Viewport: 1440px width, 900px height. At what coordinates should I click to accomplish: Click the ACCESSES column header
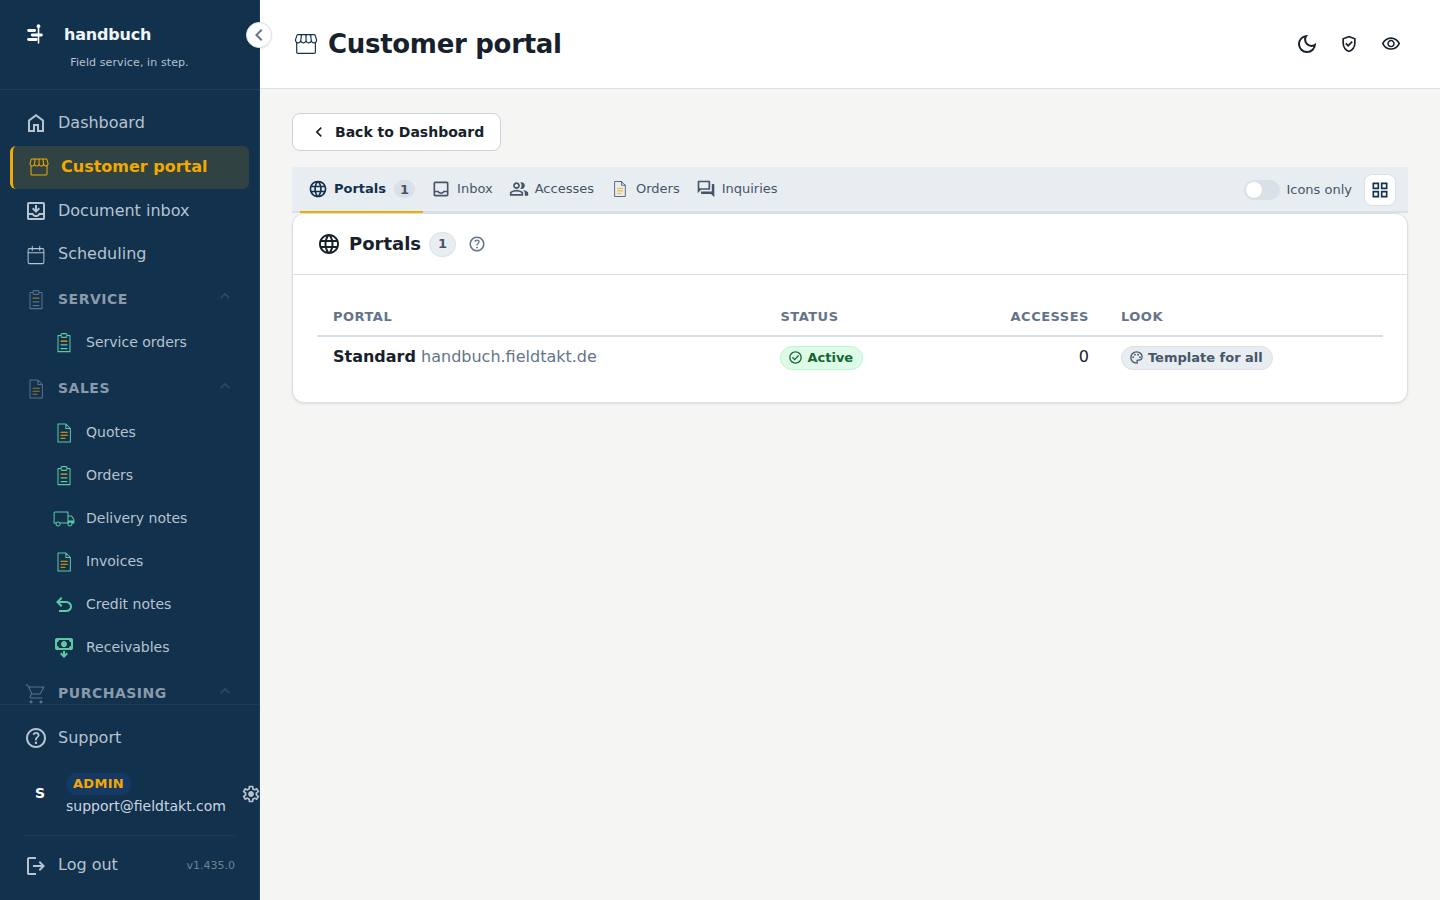(x=1049, y=317)
